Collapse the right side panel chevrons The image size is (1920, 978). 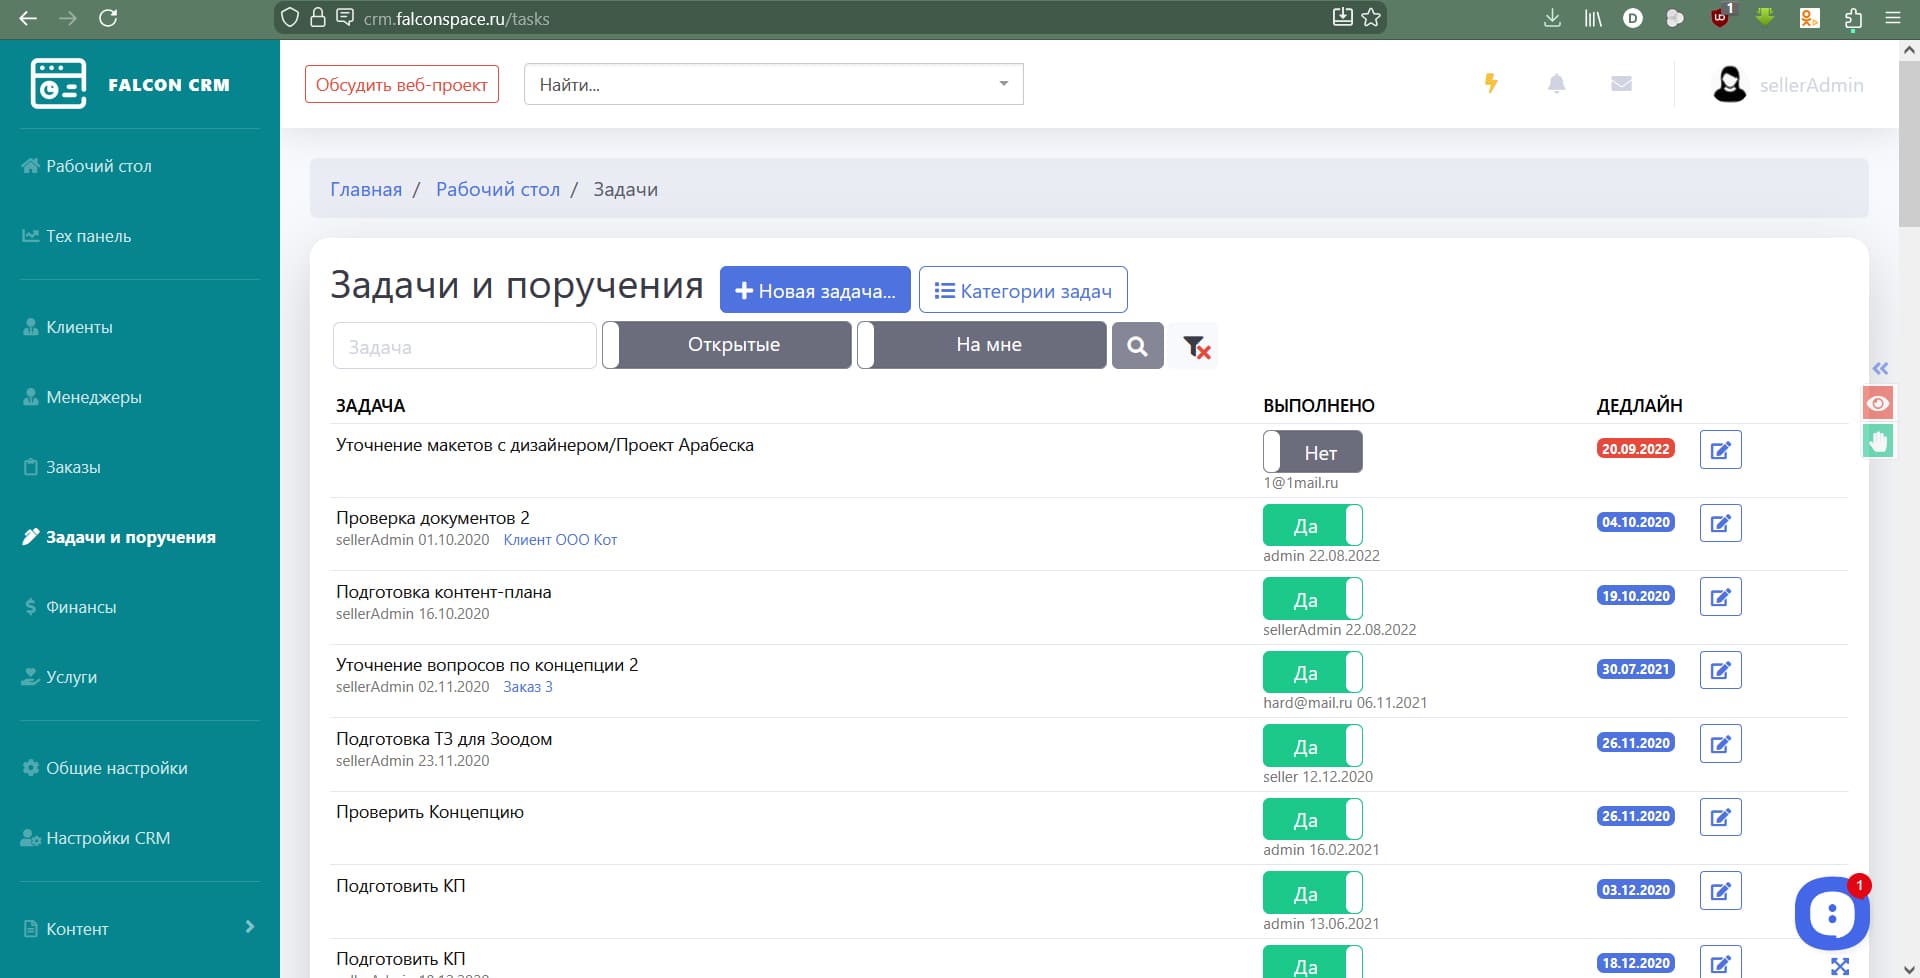pos(1880,368)
